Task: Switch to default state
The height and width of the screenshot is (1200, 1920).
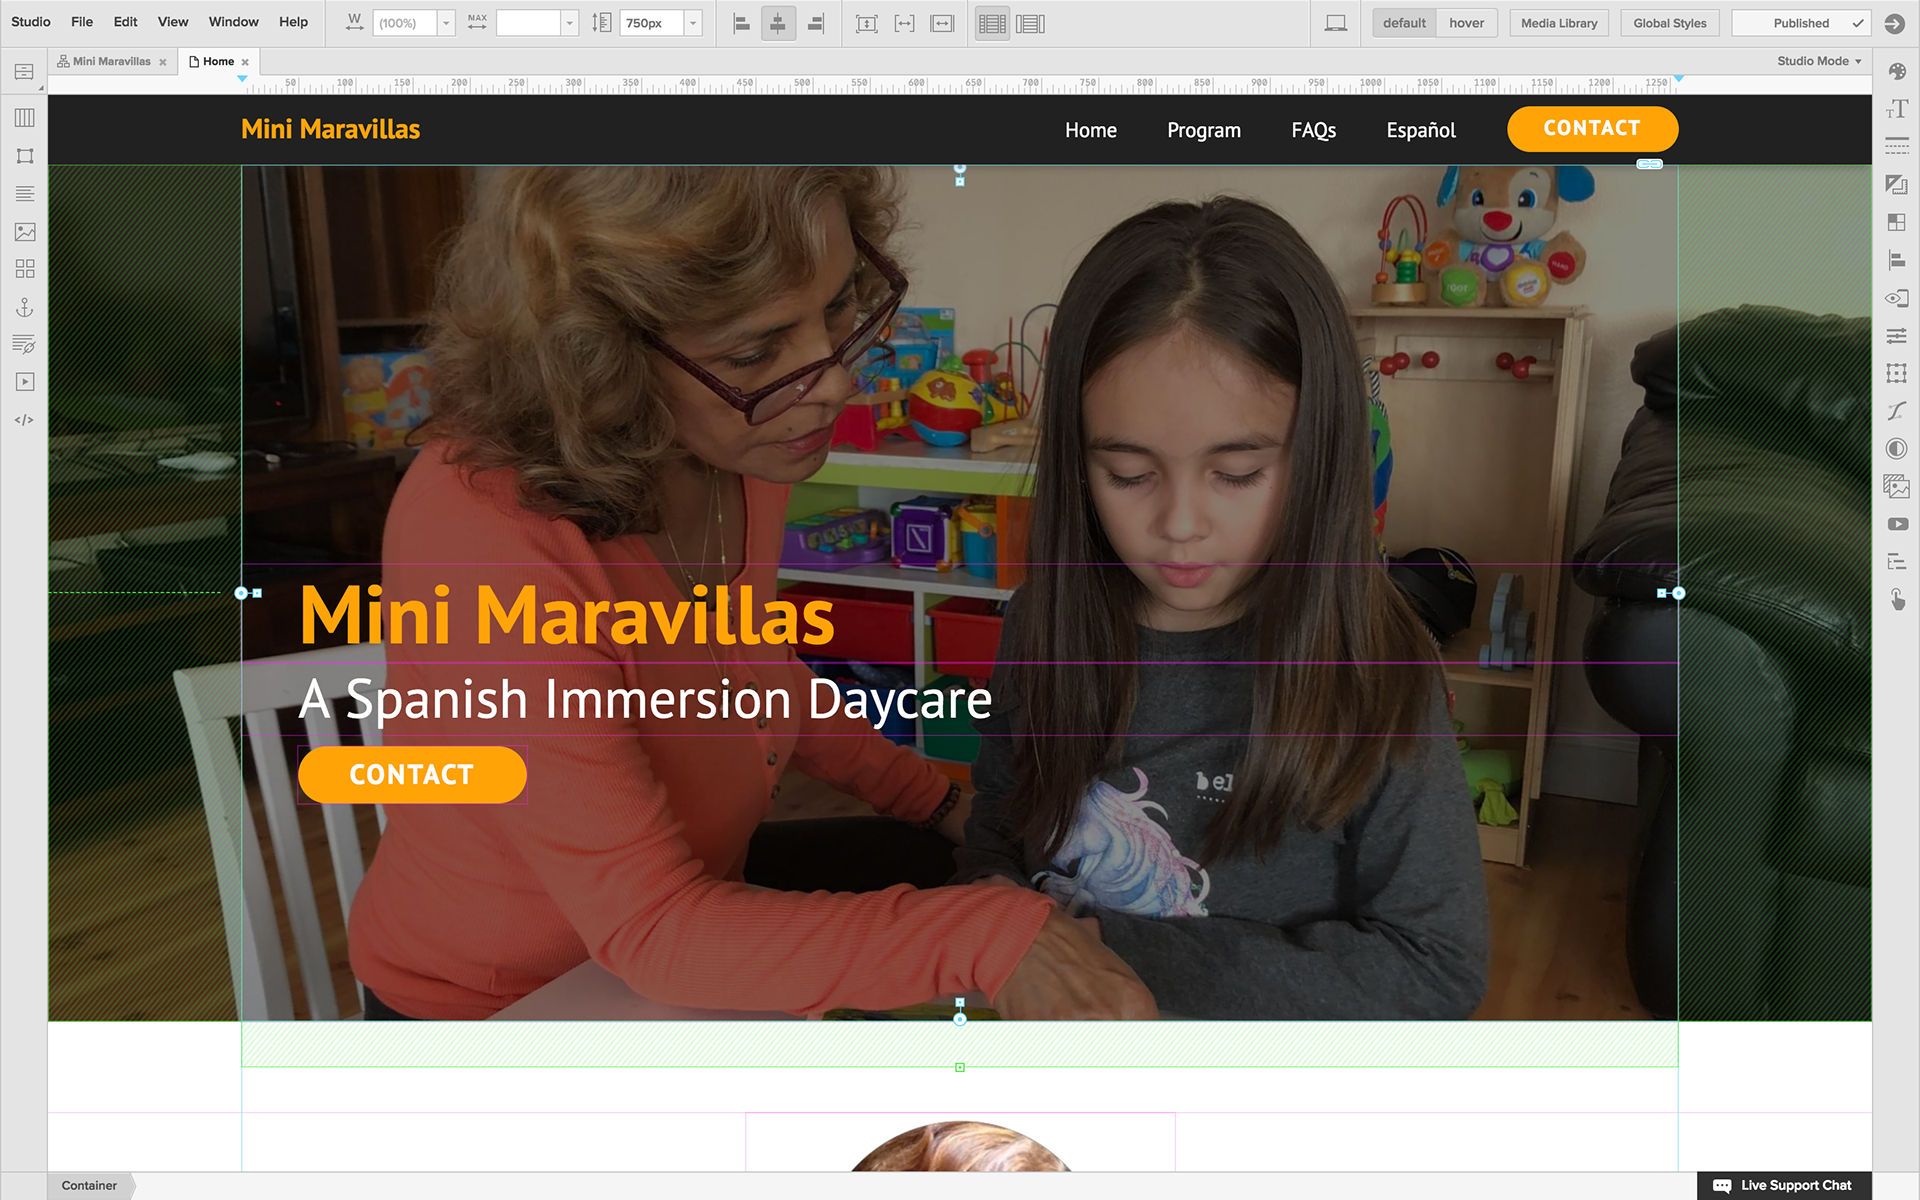Action: point(1404,23)
